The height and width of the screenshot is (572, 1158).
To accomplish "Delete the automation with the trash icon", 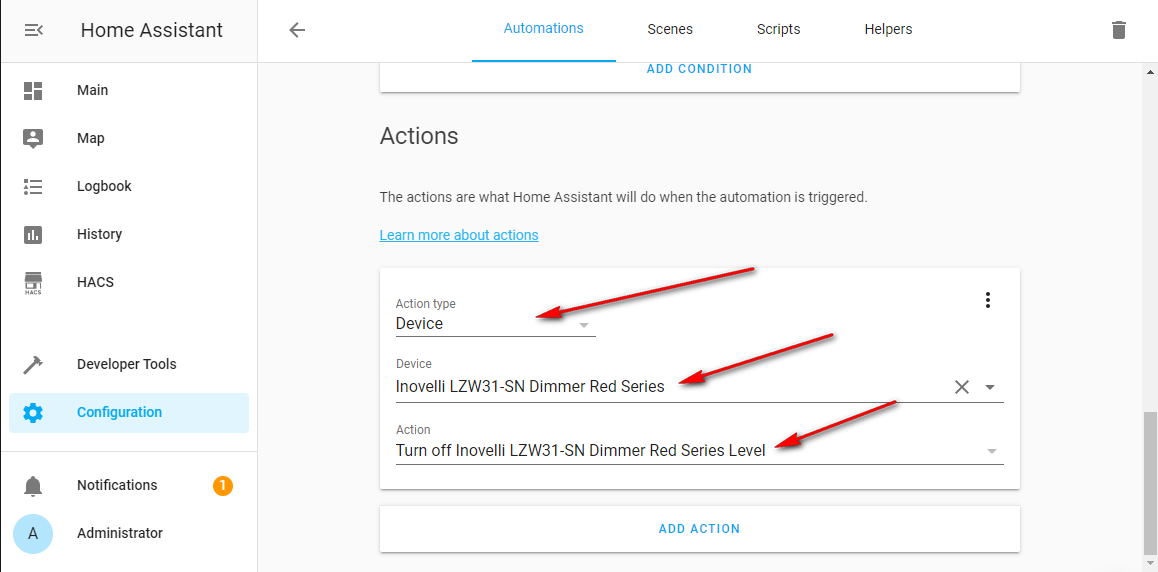I will point(1119,30).
